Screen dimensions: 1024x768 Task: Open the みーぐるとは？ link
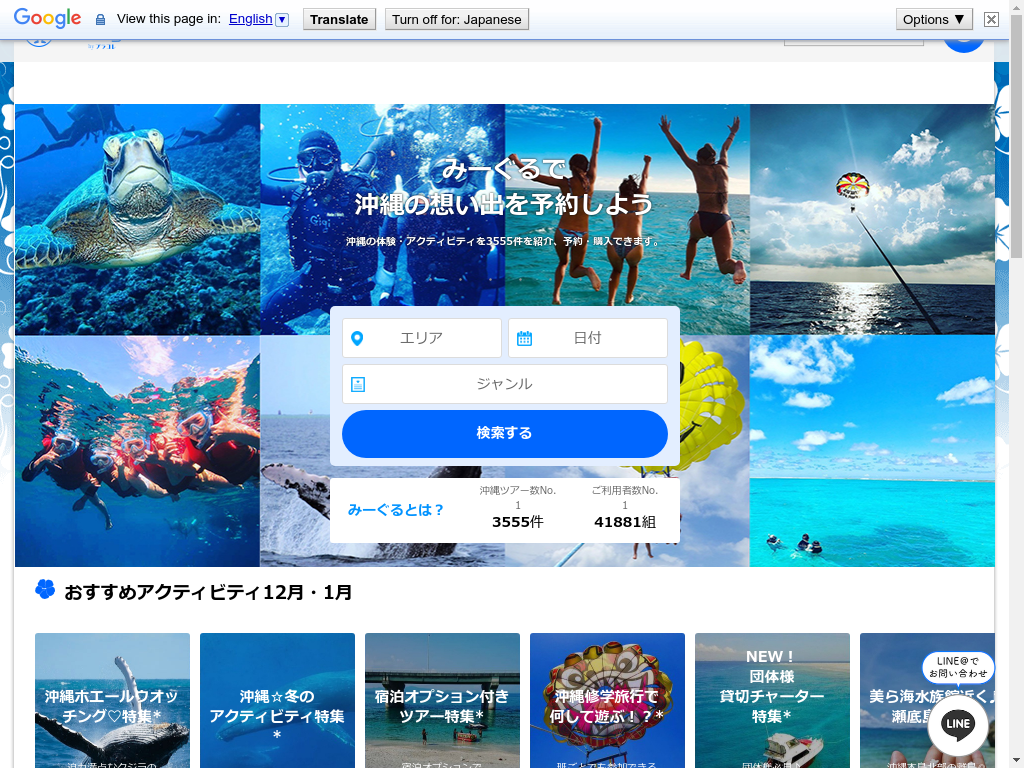tap(396, 510)
